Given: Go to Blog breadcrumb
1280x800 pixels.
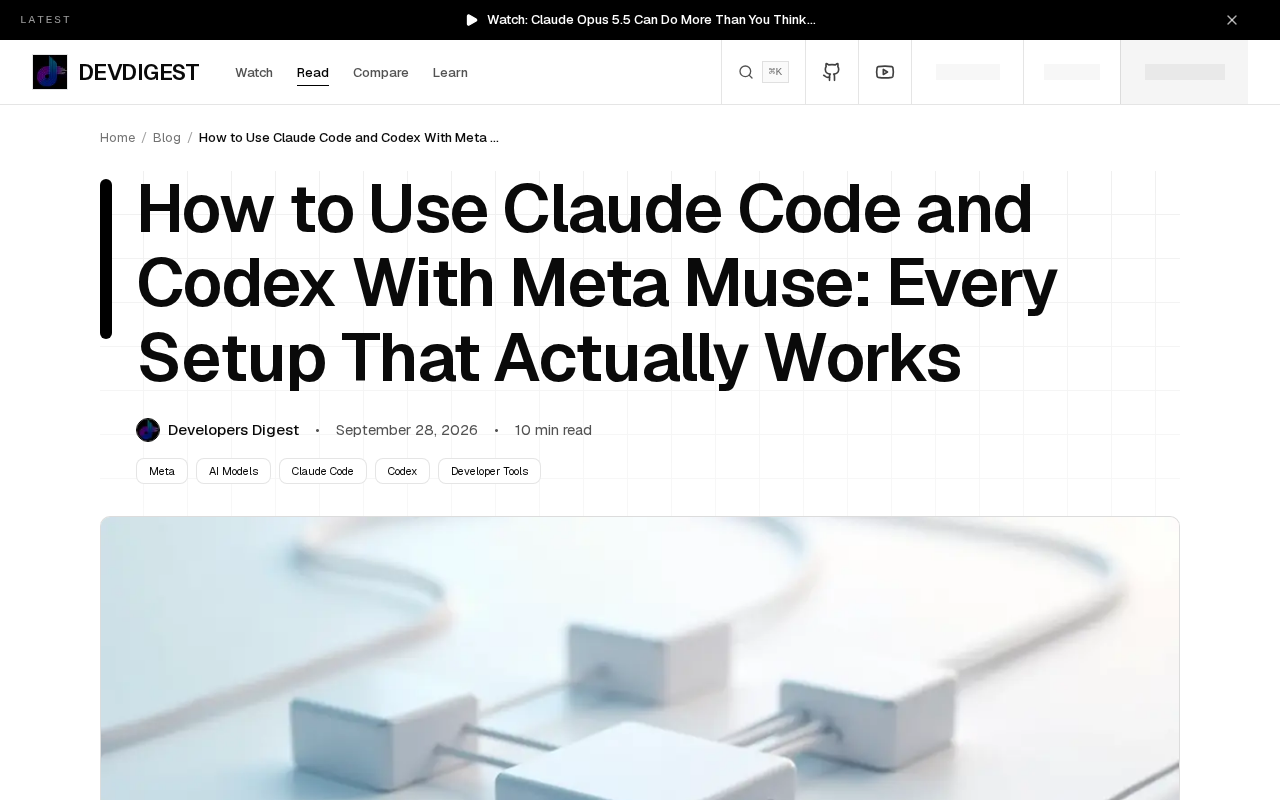Looking at the screenshot, I should (167, 137).
